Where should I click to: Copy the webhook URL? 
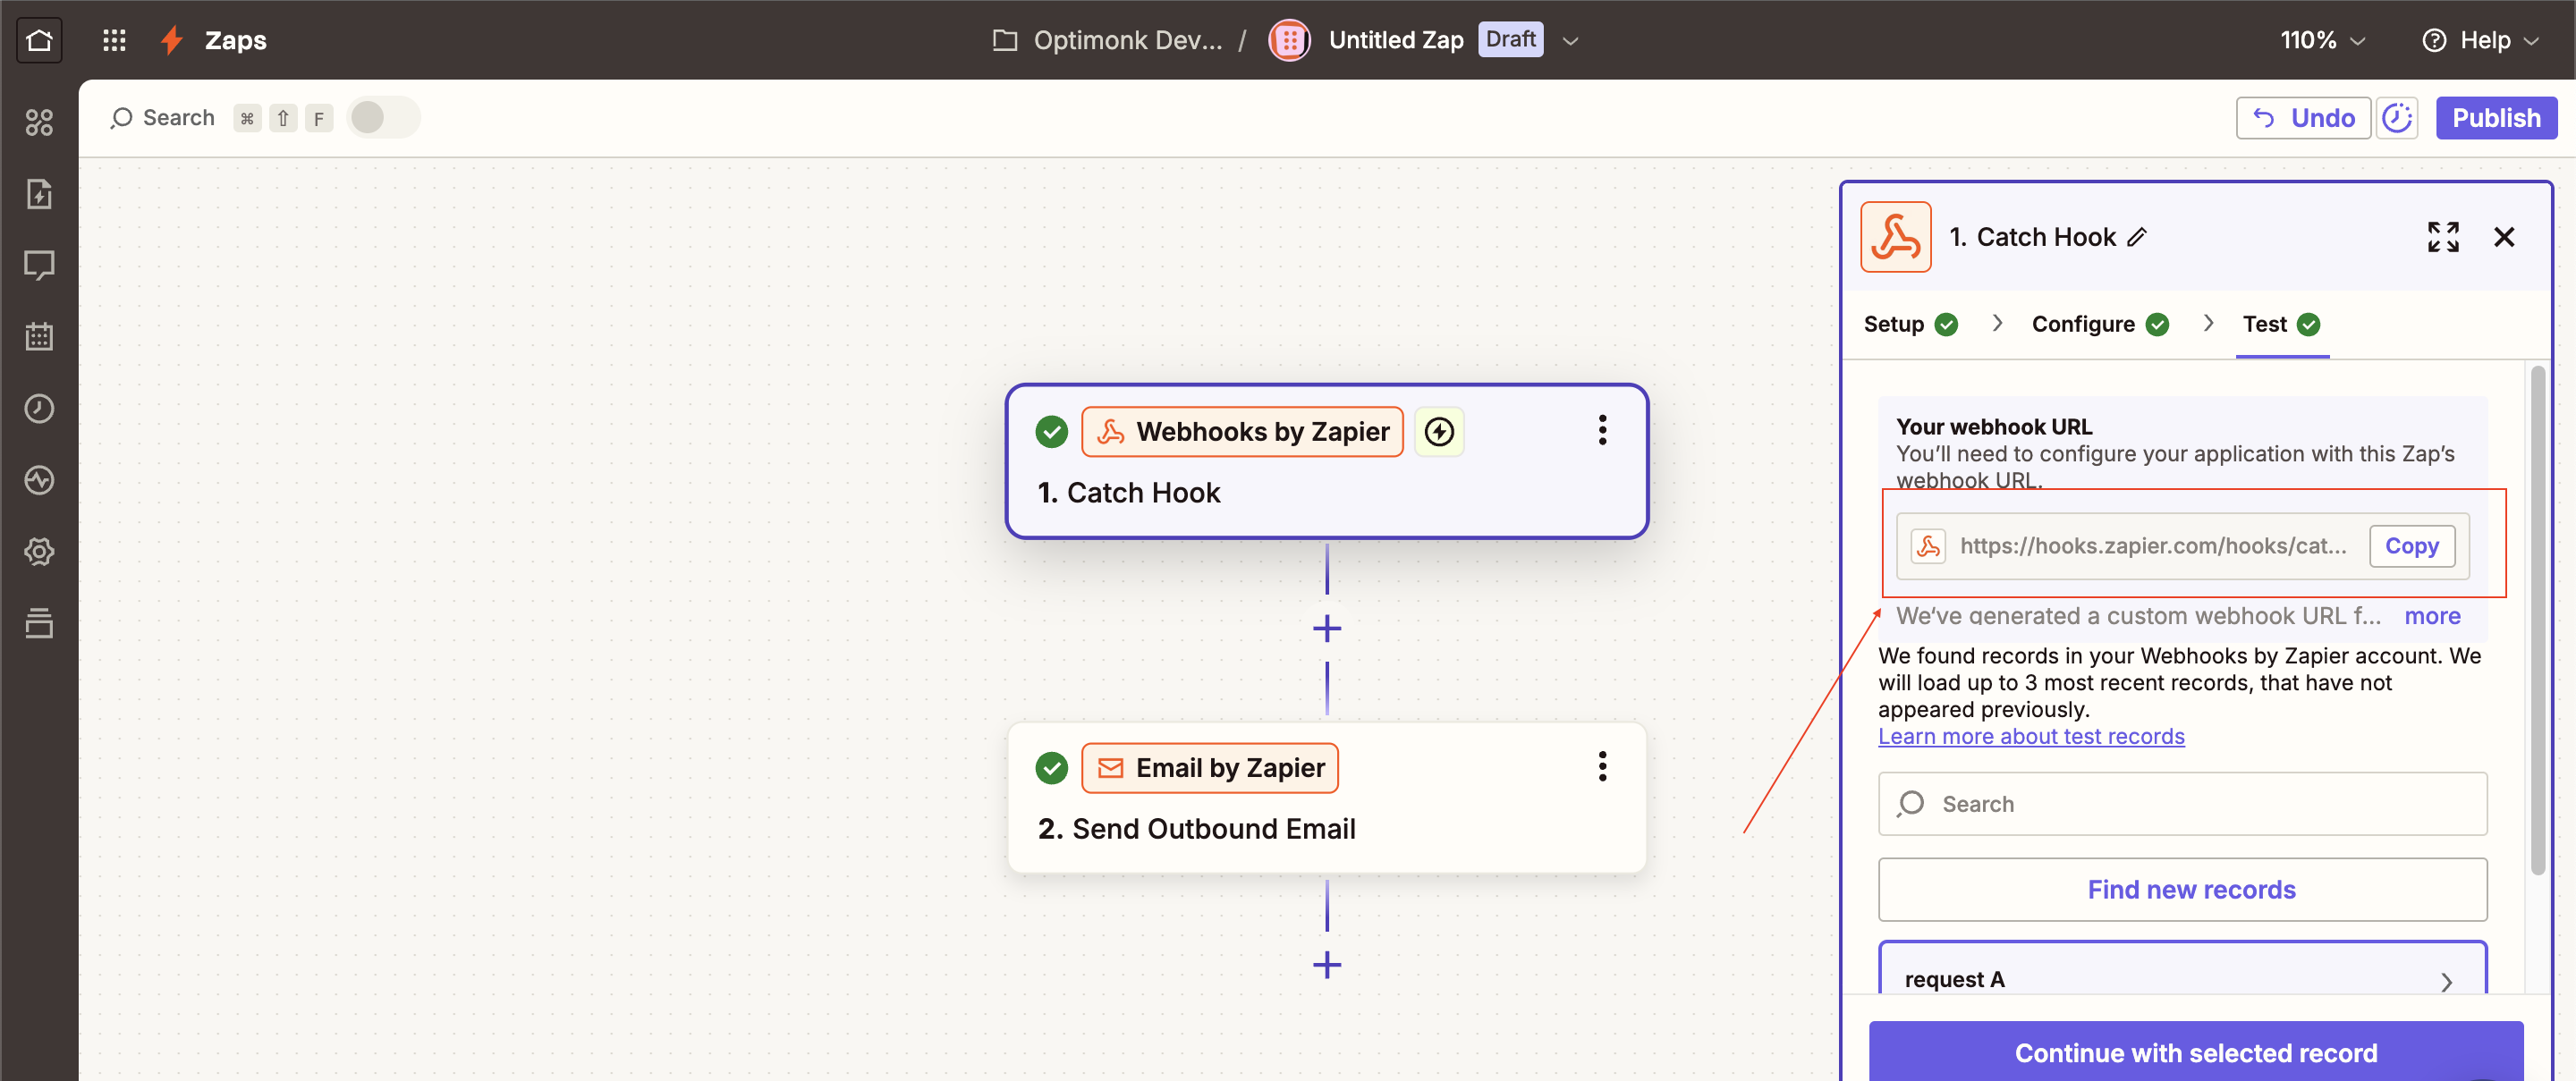pyautogui.click(x=2411, y=546)
